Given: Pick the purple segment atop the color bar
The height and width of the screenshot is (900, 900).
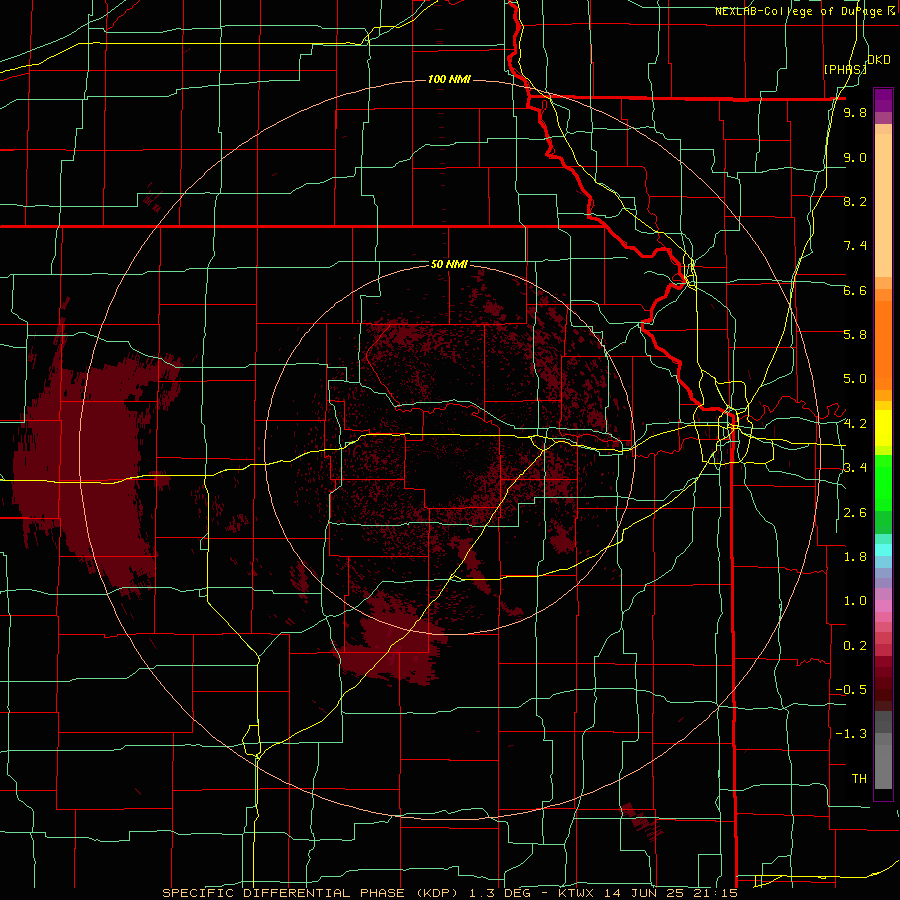Looking at the screenshot, I should pos(883,100).
